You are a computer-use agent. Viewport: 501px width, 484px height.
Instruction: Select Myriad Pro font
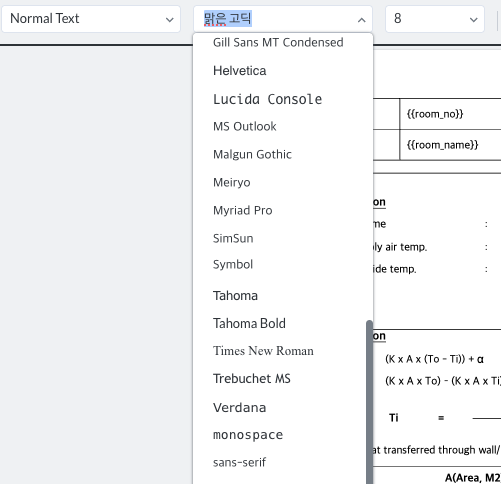click(243, 210)
